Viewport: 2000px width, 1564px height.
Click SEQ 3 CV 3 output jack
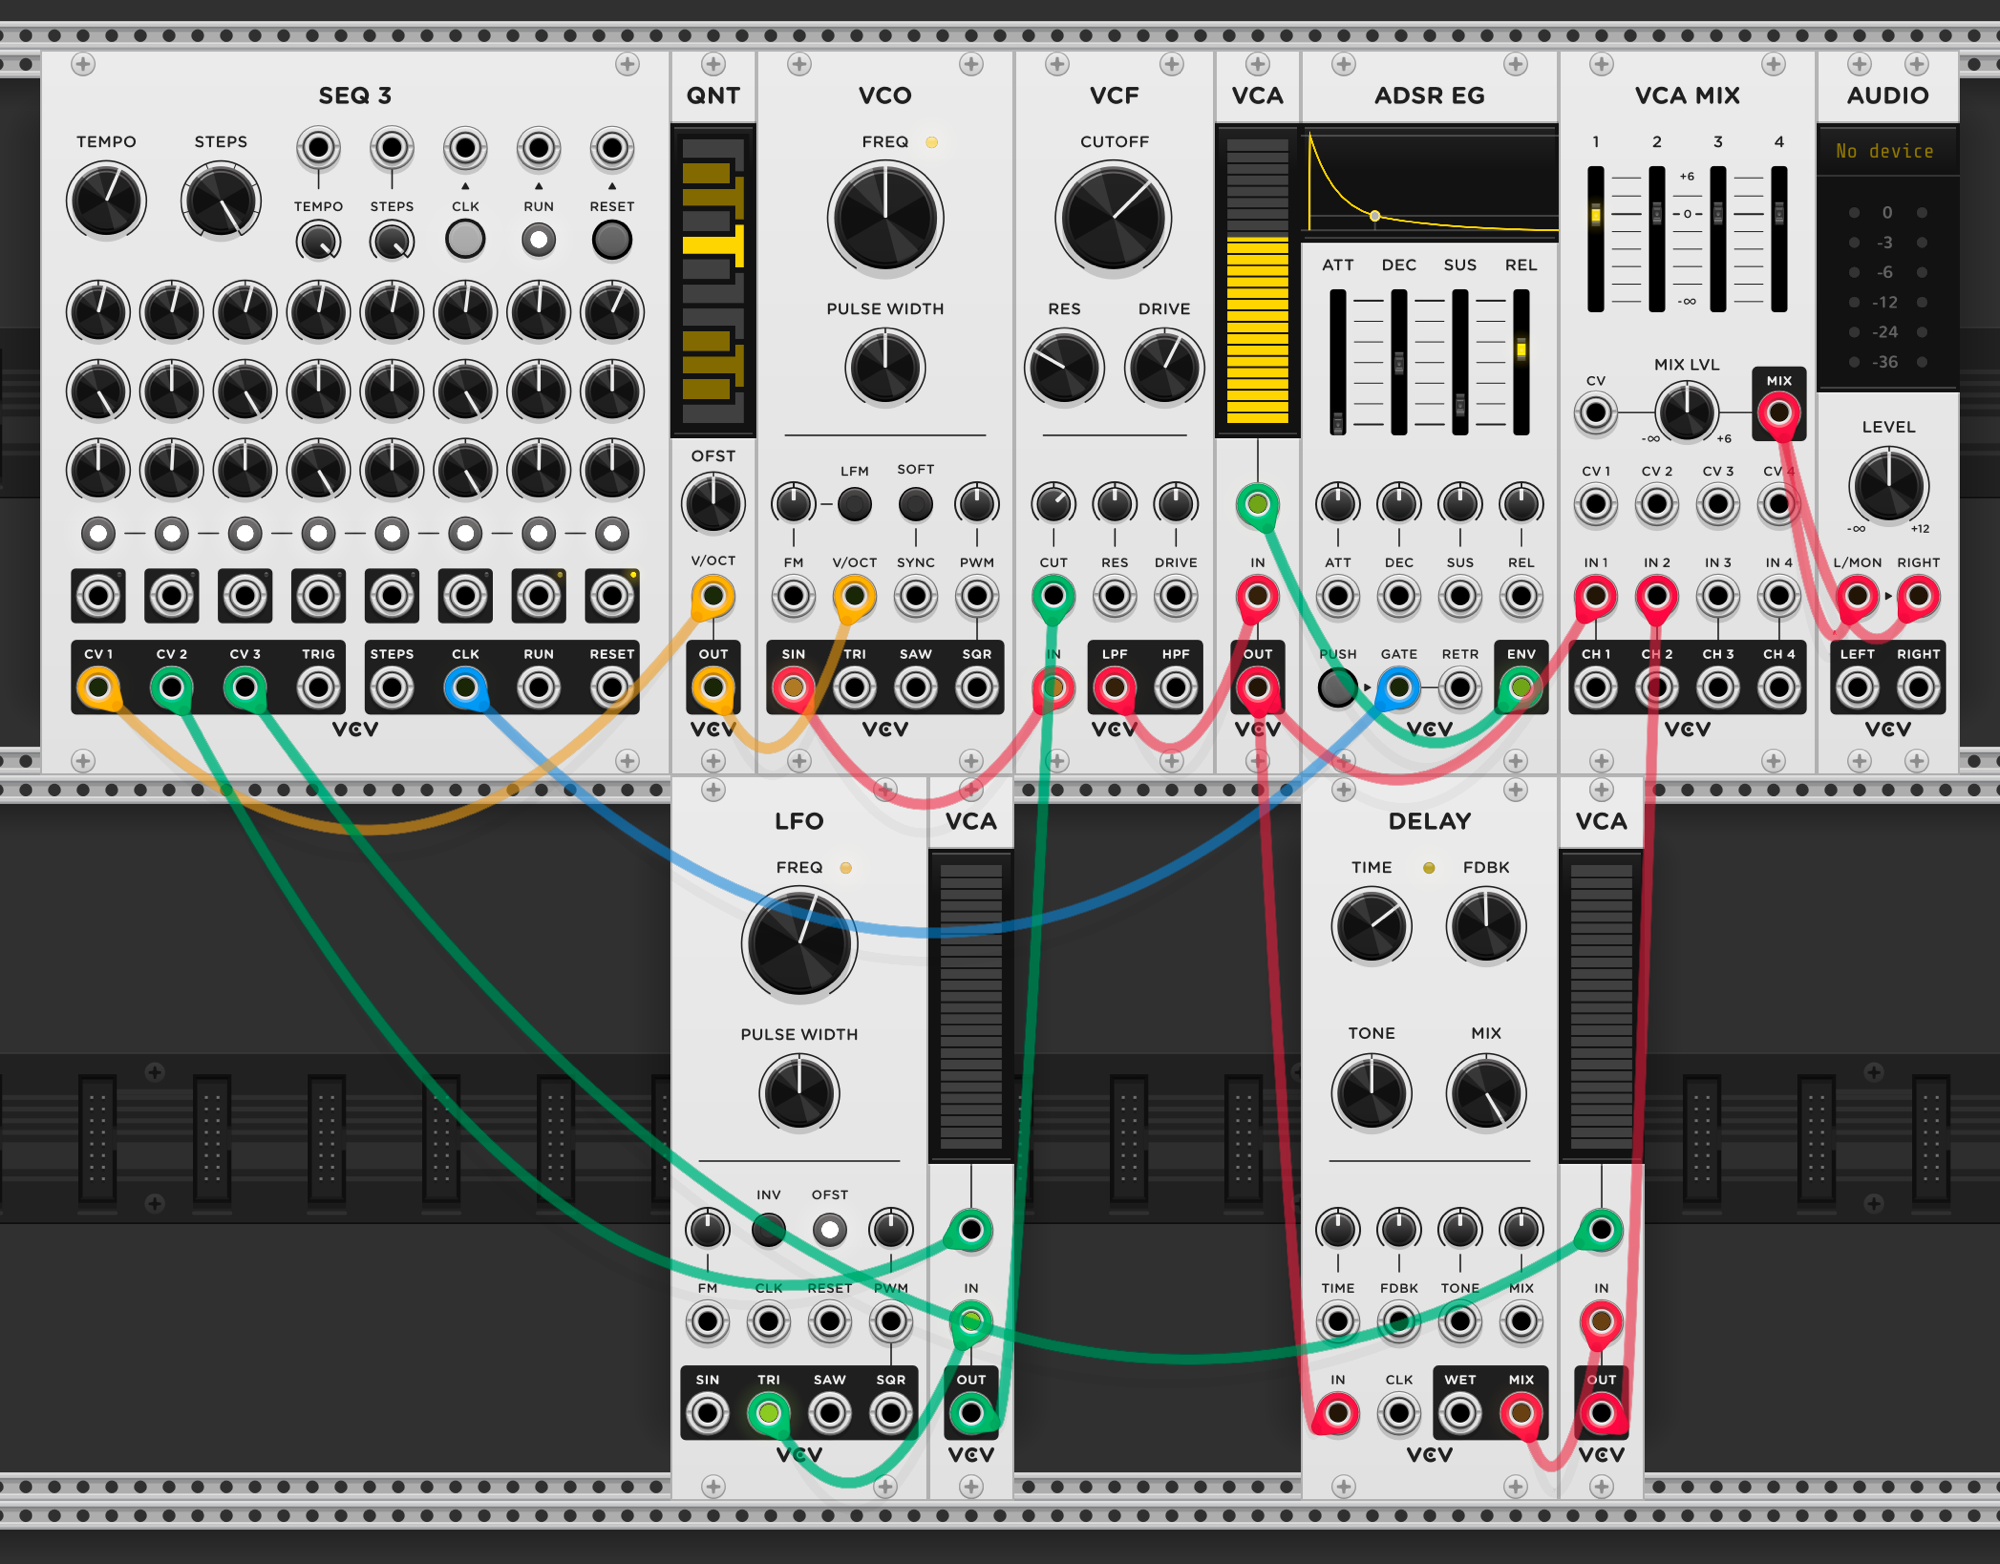(x=245, y=688)
